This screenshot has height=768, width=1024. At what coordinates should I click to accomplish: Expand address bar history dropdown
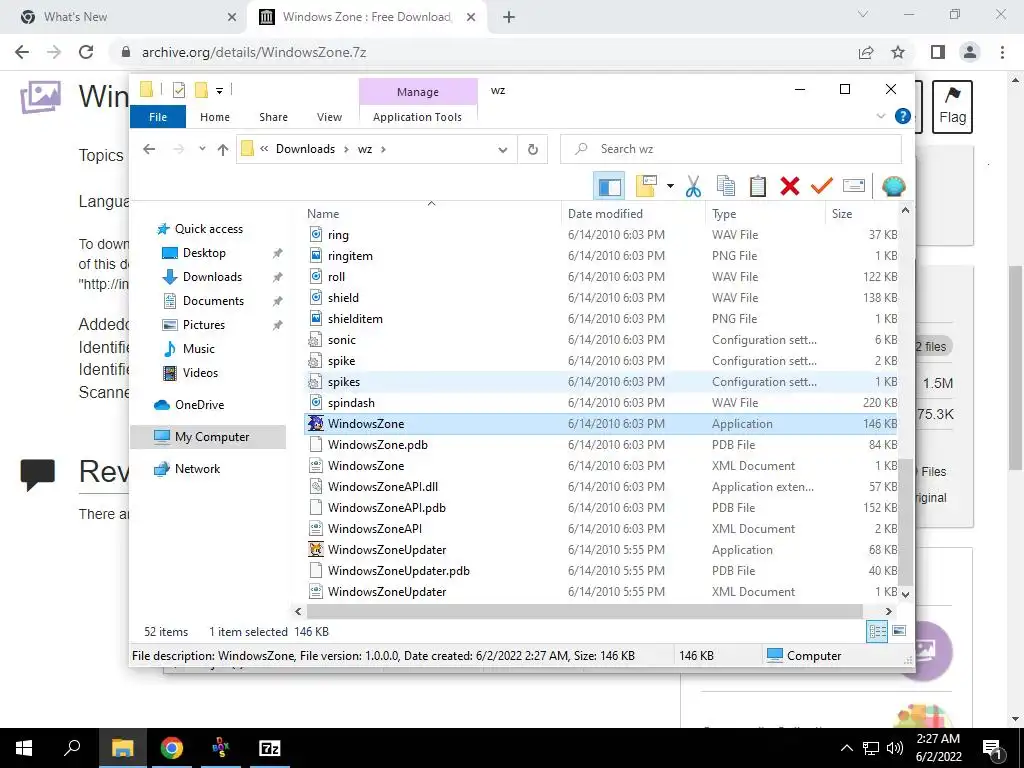coord(503,150)
